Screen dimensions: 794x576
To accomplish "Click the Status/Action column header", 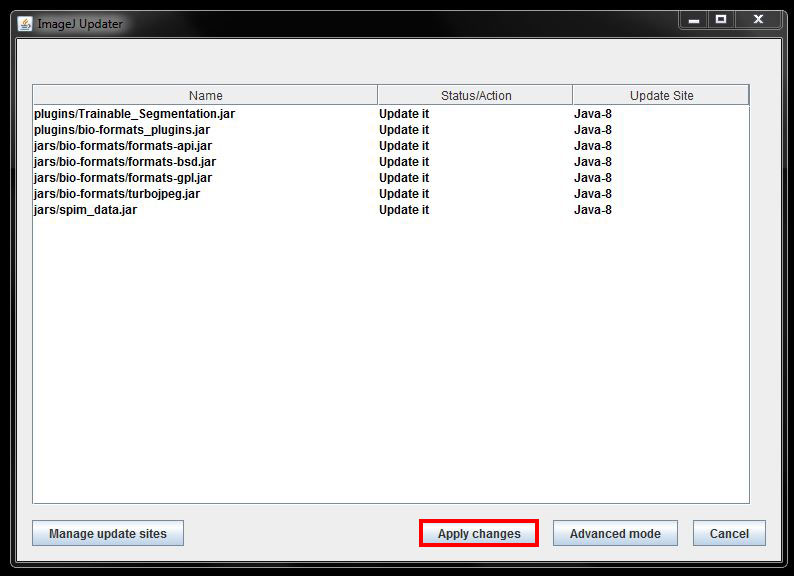I will point(475,96).
